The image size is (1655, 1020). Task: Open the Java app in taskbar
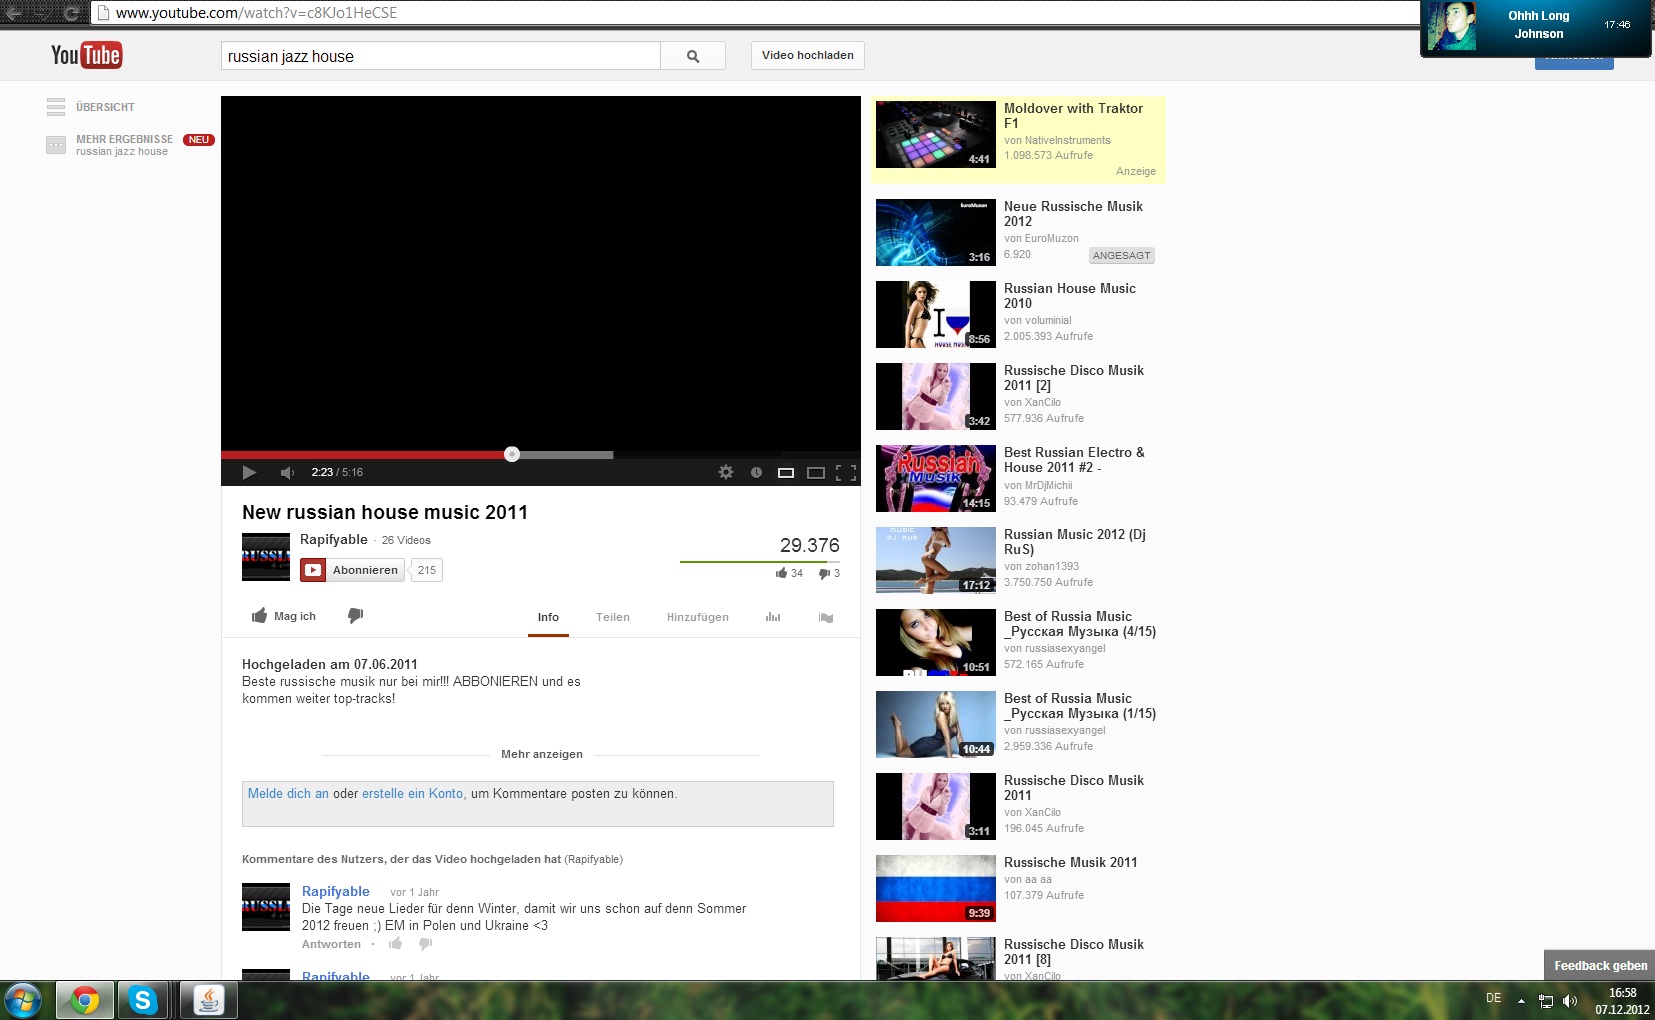click(209, 1000)
